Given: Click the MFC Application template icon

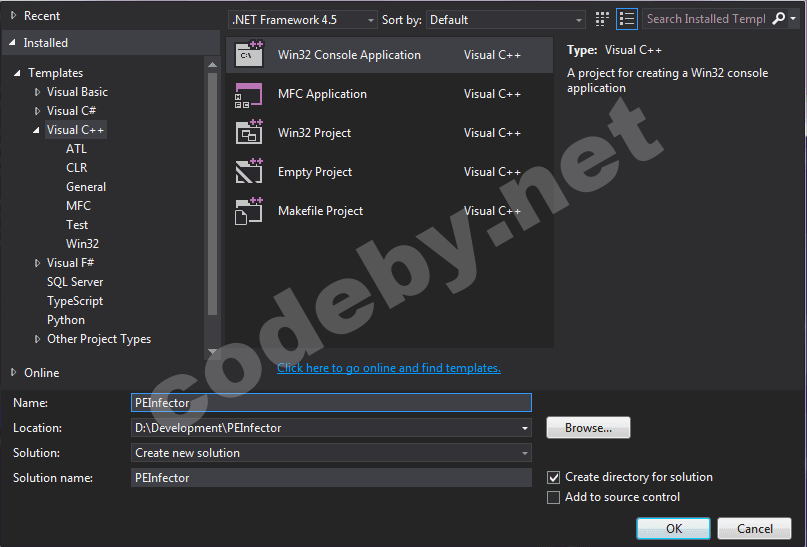Looking at the screenshot, I should coord(248,94).
